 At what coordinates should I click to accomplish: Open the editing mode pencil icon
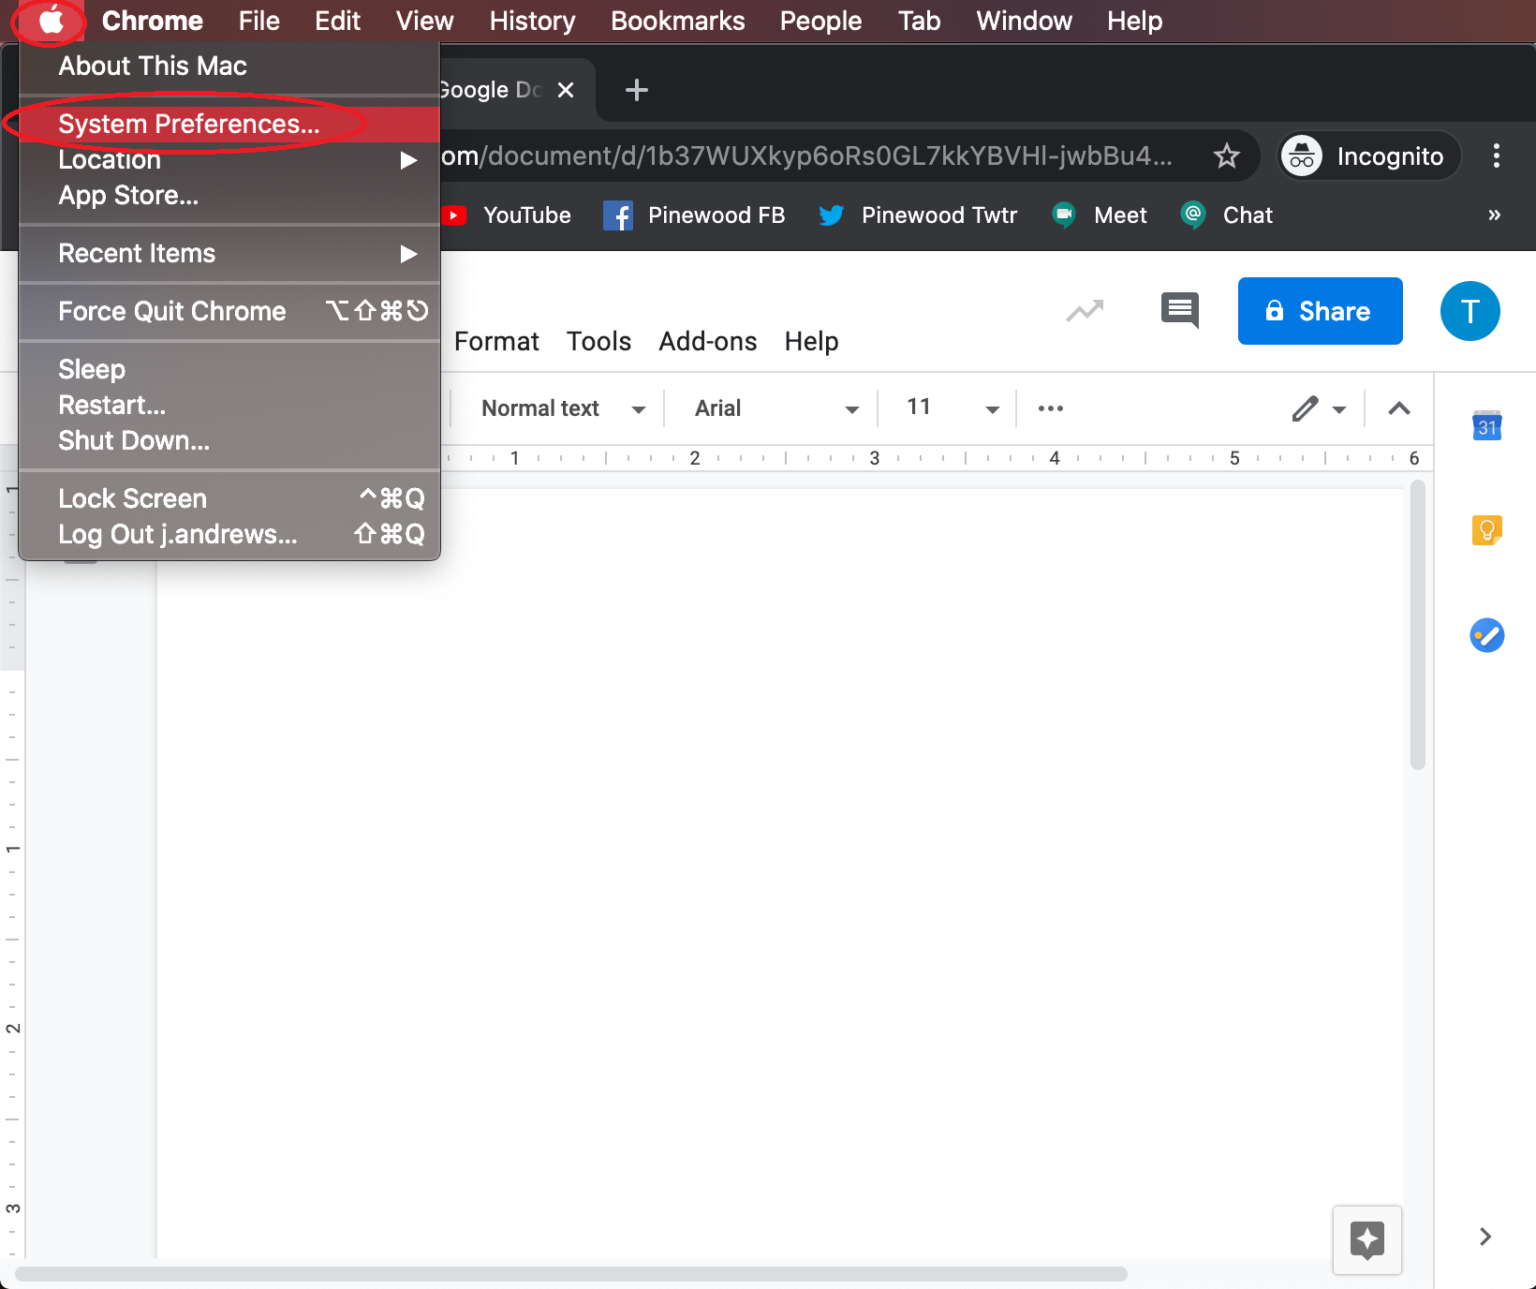[1305, 408]
